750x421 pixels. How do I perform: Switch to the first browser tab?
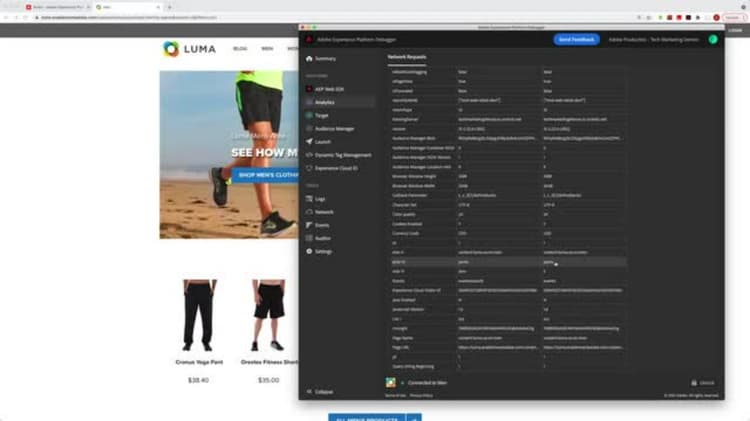pyautogui.click(x=57, y=7)
